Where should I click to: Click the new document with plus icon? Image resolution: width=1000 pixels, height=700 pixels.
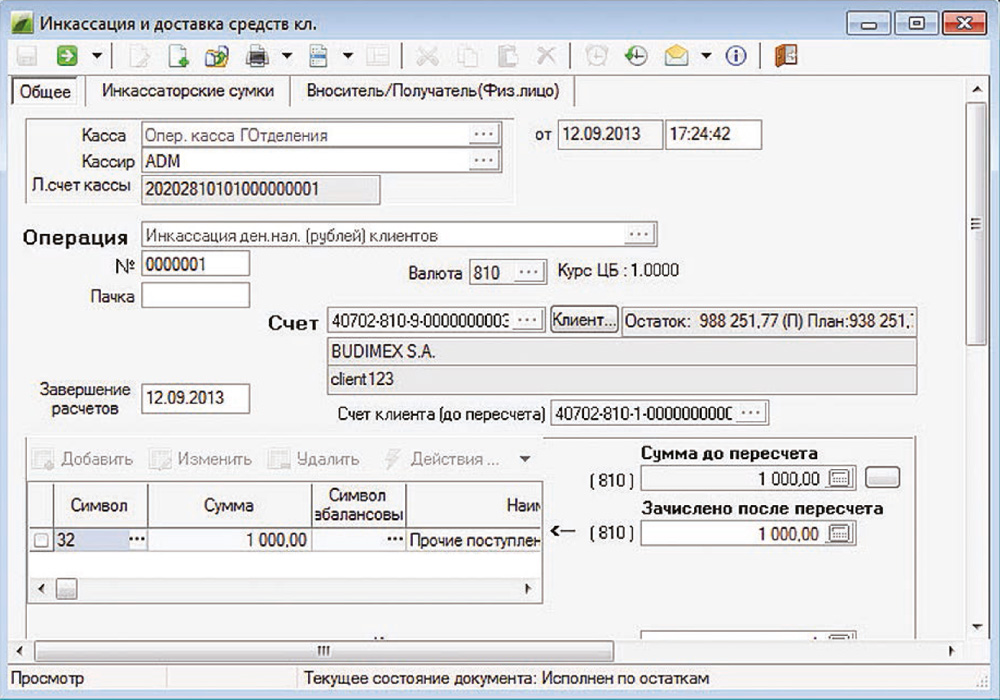(178, 56)
